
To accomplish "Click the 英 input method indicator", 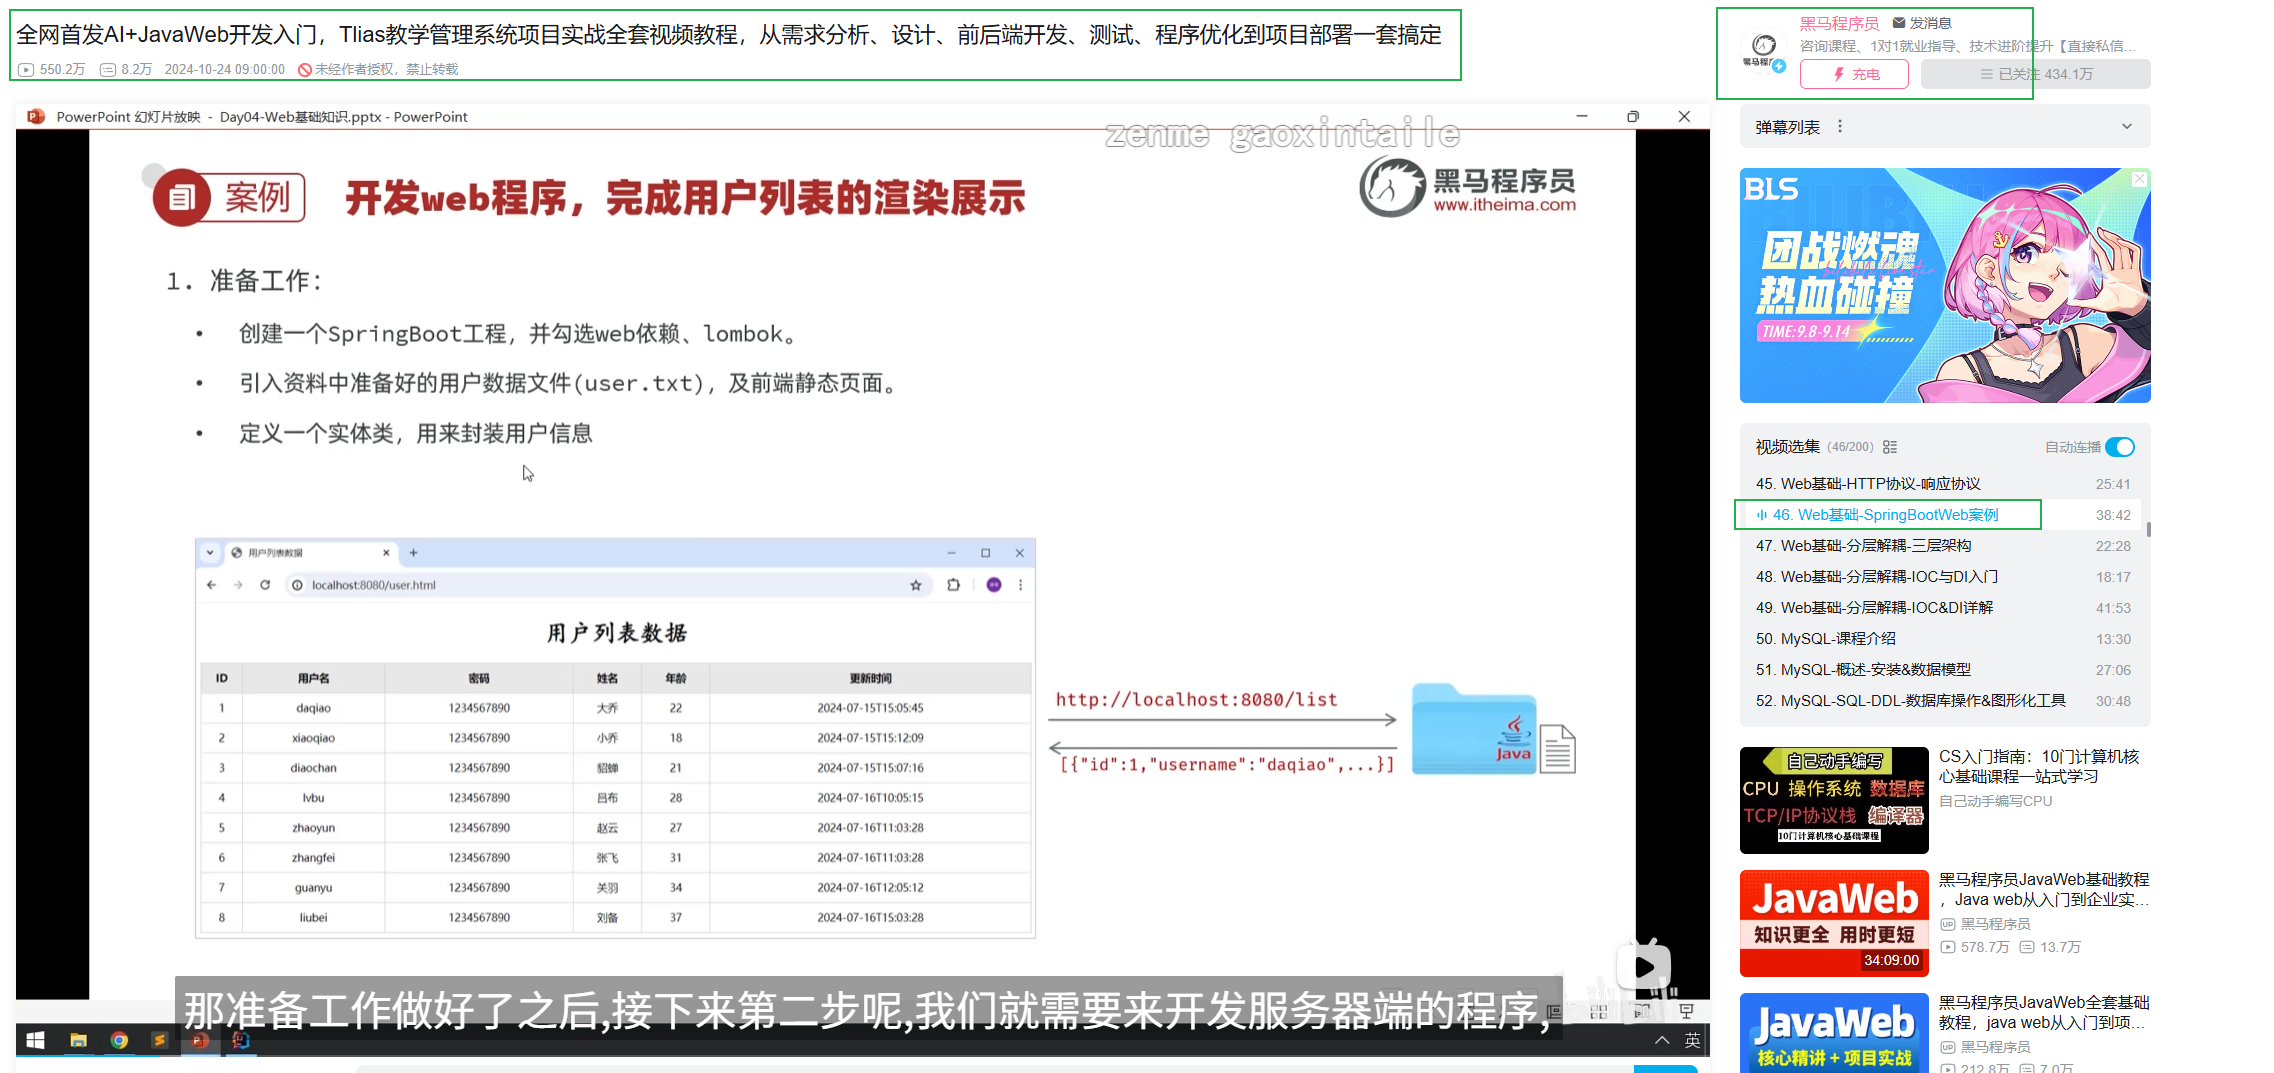I will (x=1692, y=1040).
